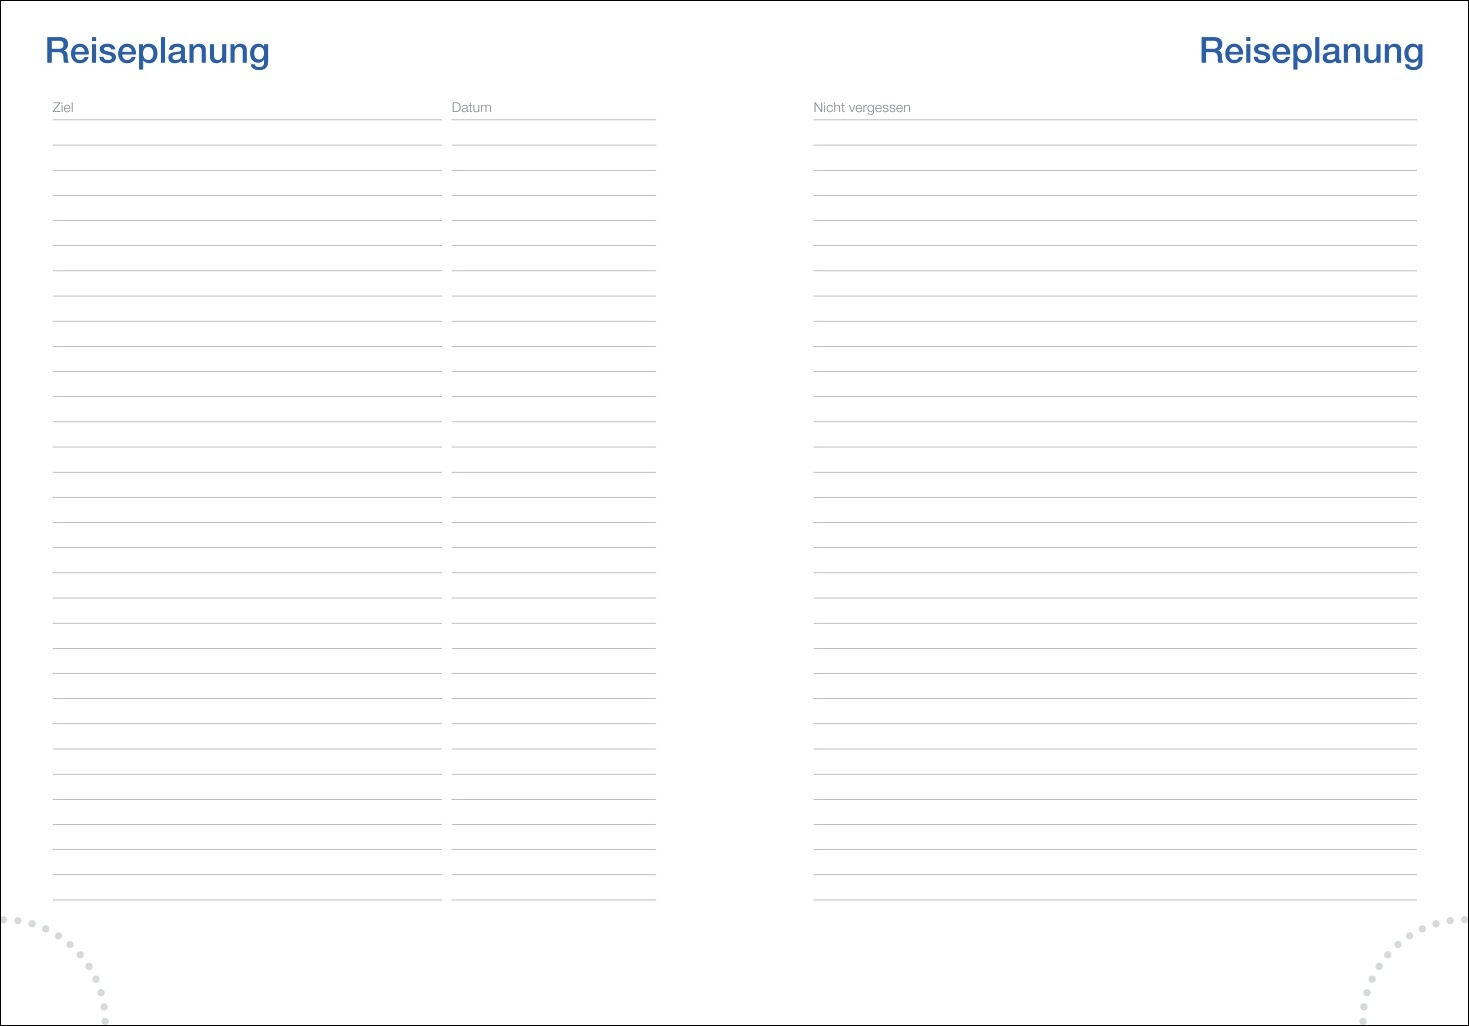
Task: Click the left Reiseplanung page title
Action: click(x=157, y=51)
